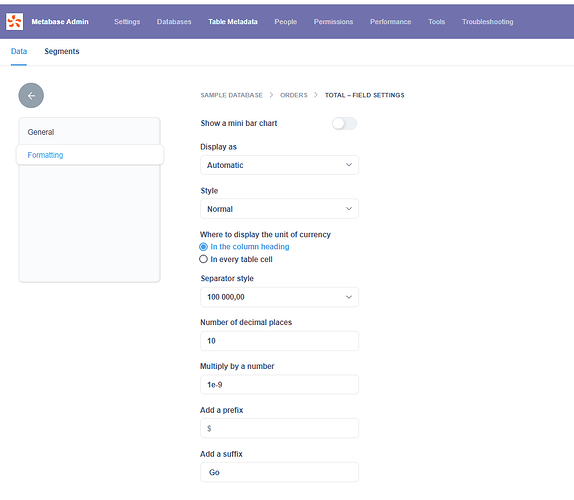Switch to the Segments tab
The height and width of the screenshot is (500, 574).
(62, 51)
